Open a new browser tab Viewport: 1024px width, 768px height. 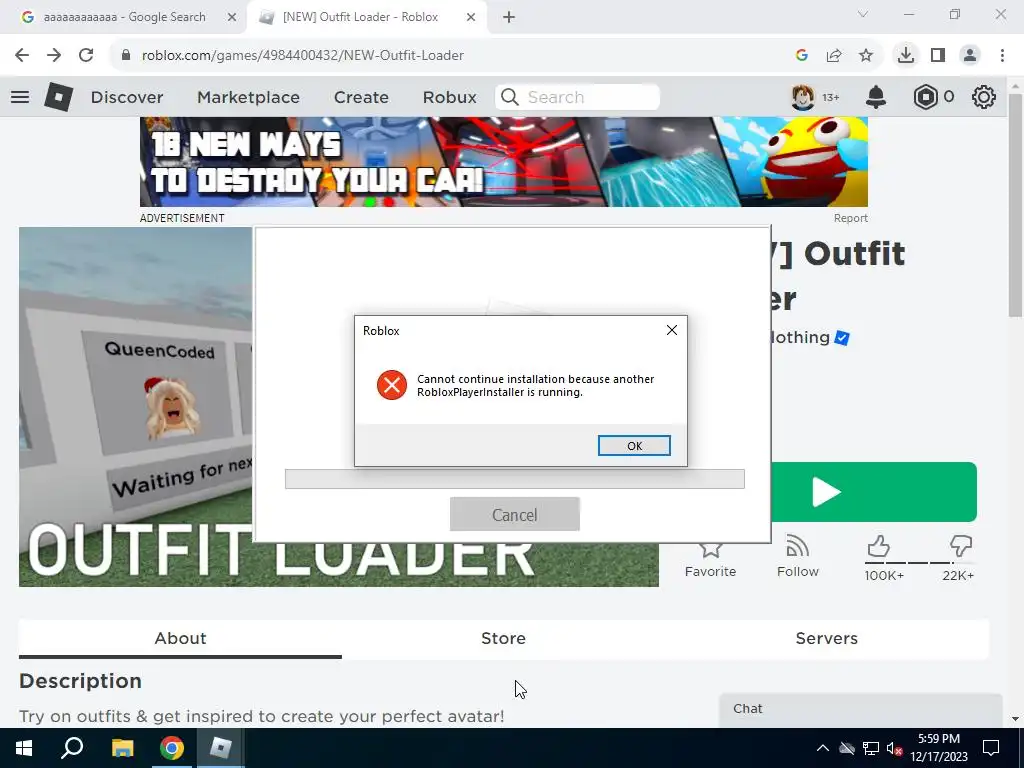[x=509, y=17]
